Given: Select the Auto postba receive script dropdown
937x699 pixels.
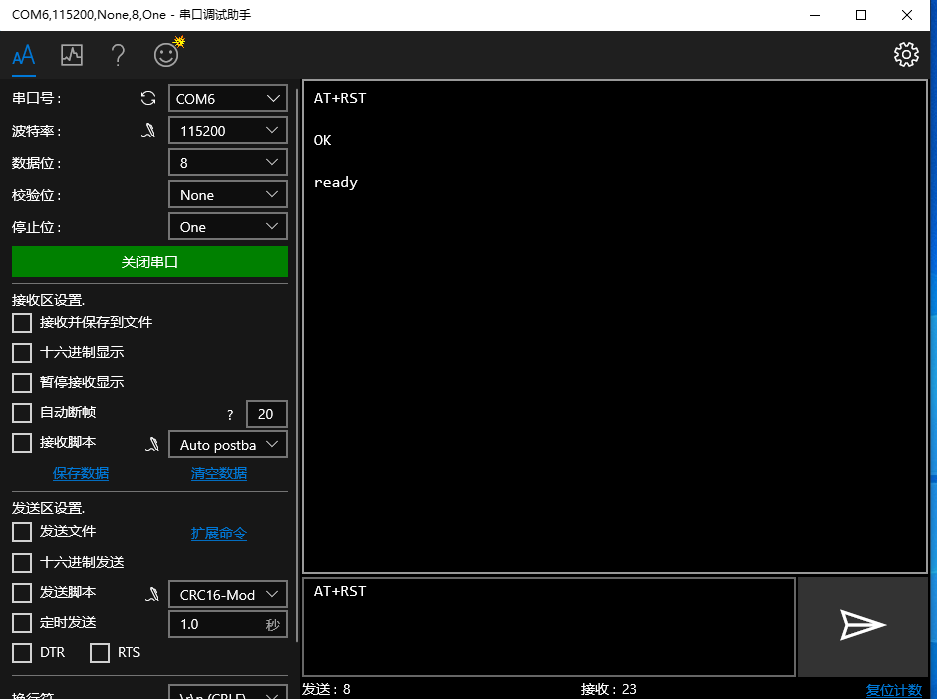Looking at the screenshot, I should (x=227, y=444).
